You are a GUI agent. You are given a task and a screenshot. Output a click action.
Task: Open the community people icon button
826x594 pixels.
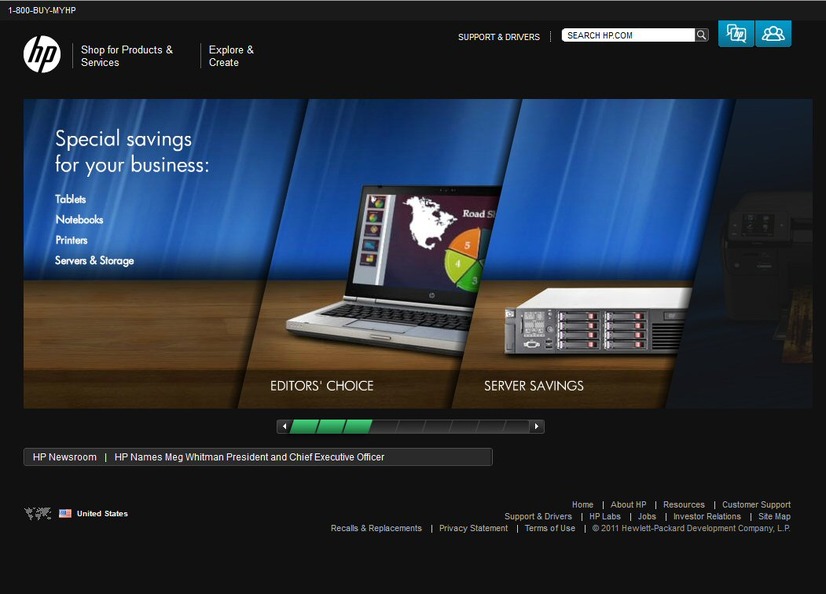(x=773, y=34)
